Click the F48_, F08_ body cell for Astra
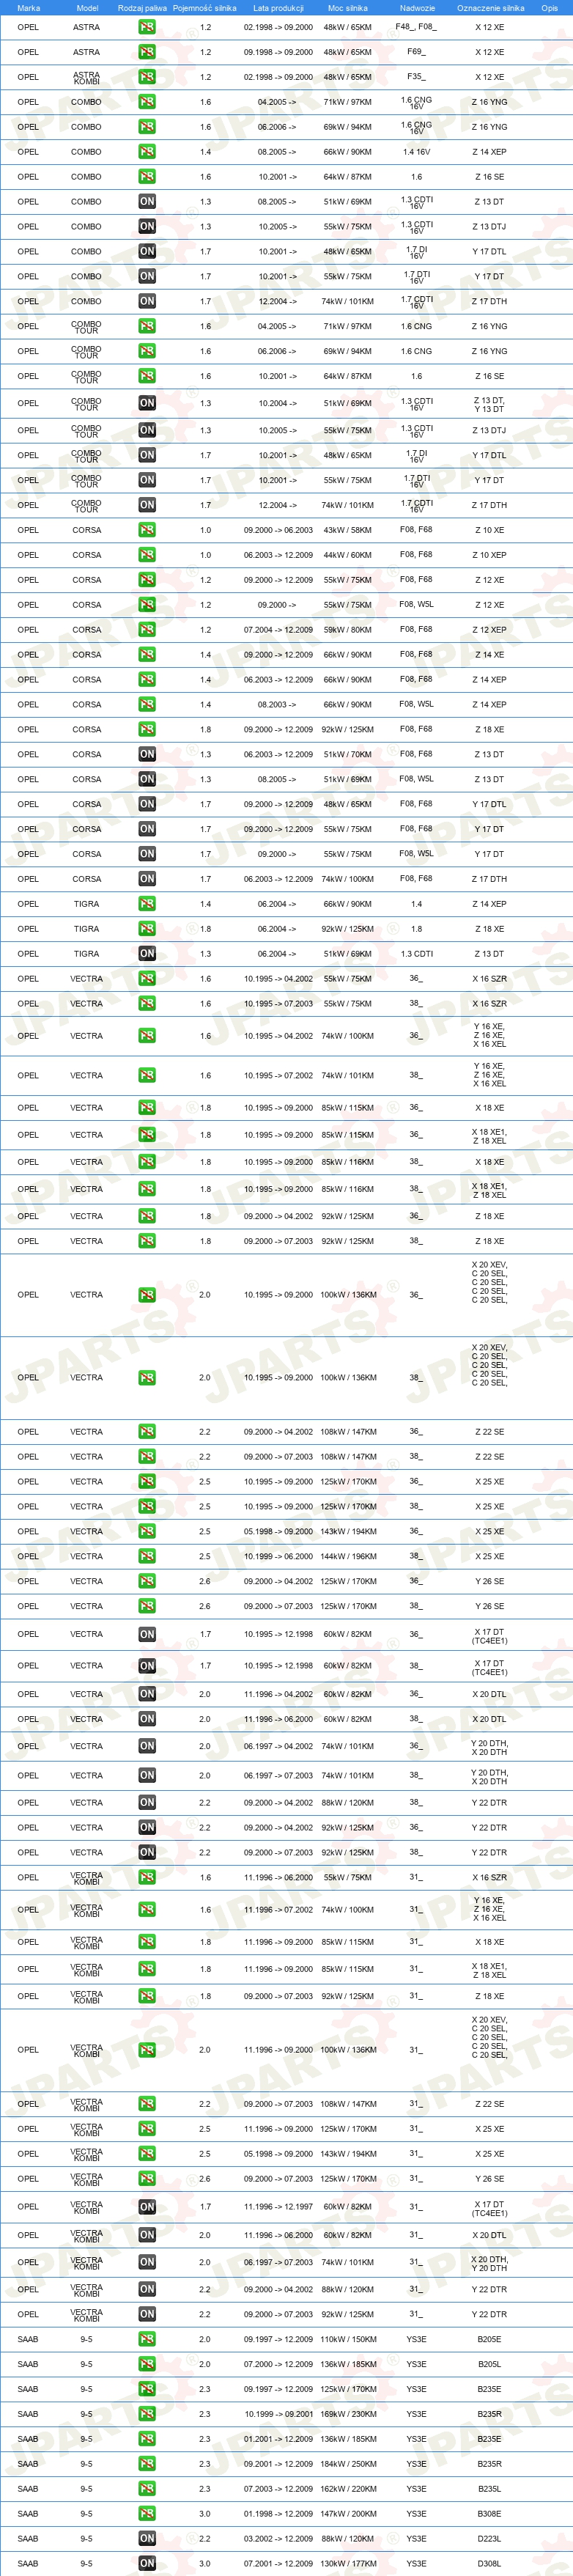This screenshot has width=573, height=2576. (415, 27)
